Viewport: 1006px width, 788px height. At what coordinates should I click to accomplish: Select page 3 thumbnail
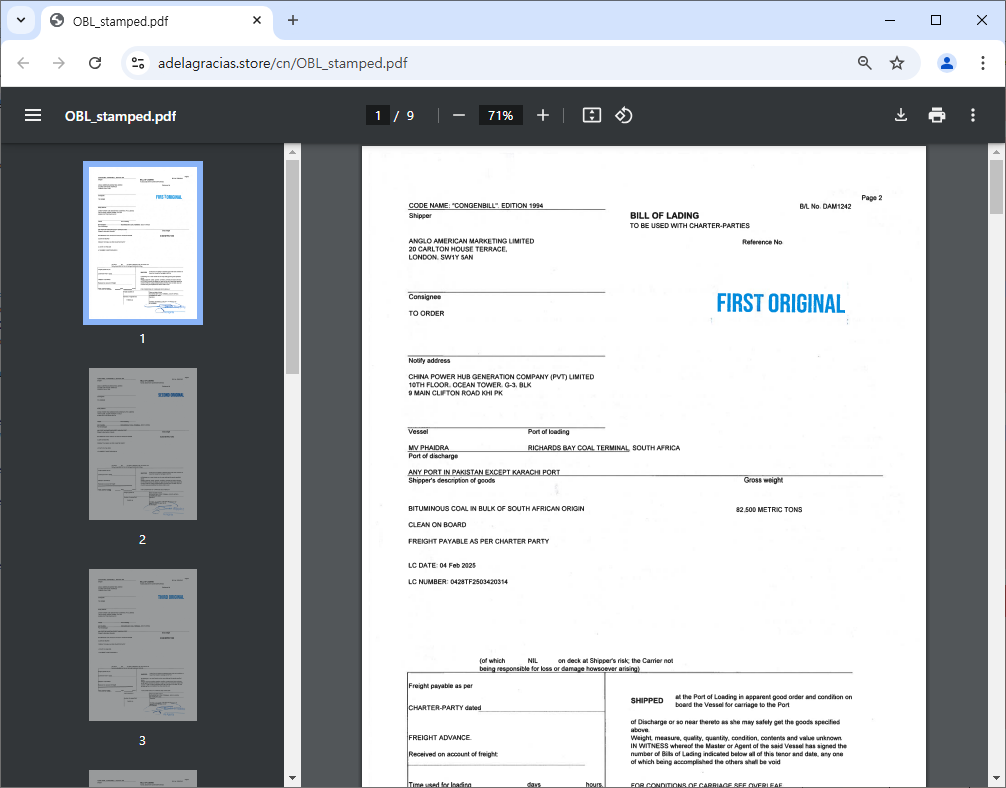click(x=142, y=645)
